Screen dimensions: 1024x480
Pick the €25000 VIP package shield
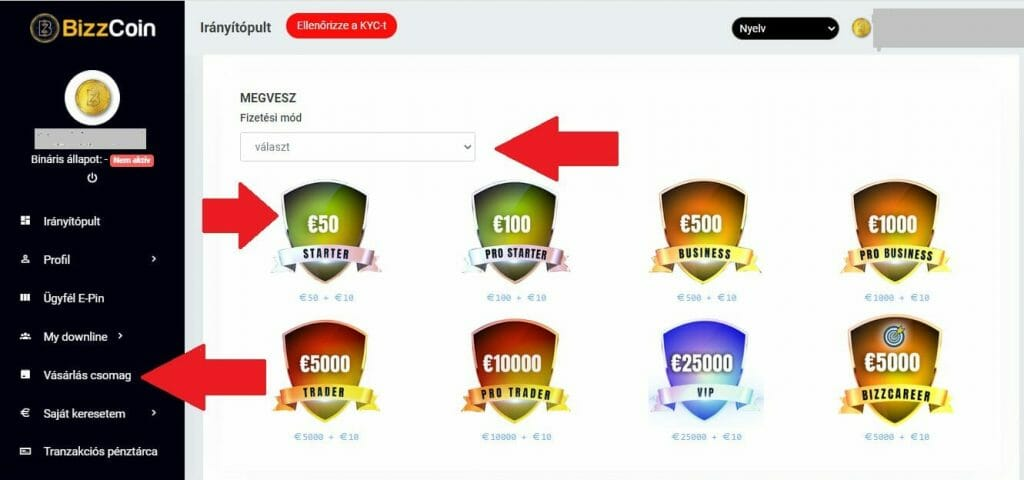[x=704, y=370]
